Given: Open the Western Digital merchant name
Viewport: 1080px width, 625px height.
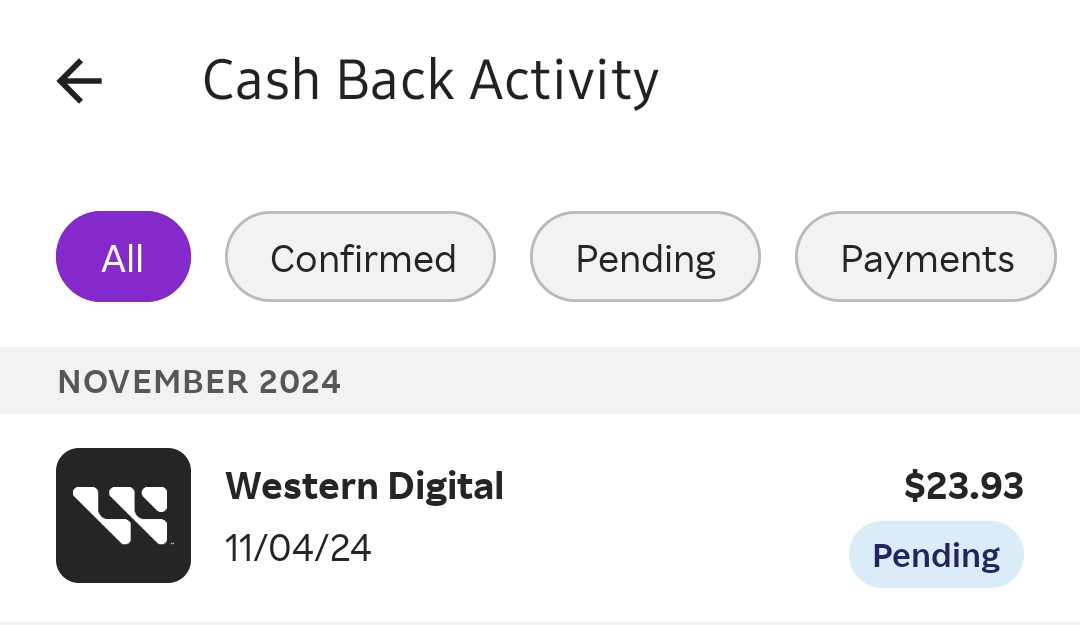Looking at the screenshot, I should click(x=365, y=487).
